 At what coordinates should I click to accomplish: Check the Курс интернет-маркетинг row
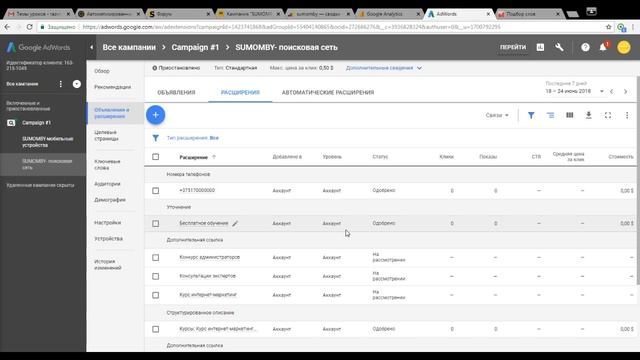click(156, 295)
